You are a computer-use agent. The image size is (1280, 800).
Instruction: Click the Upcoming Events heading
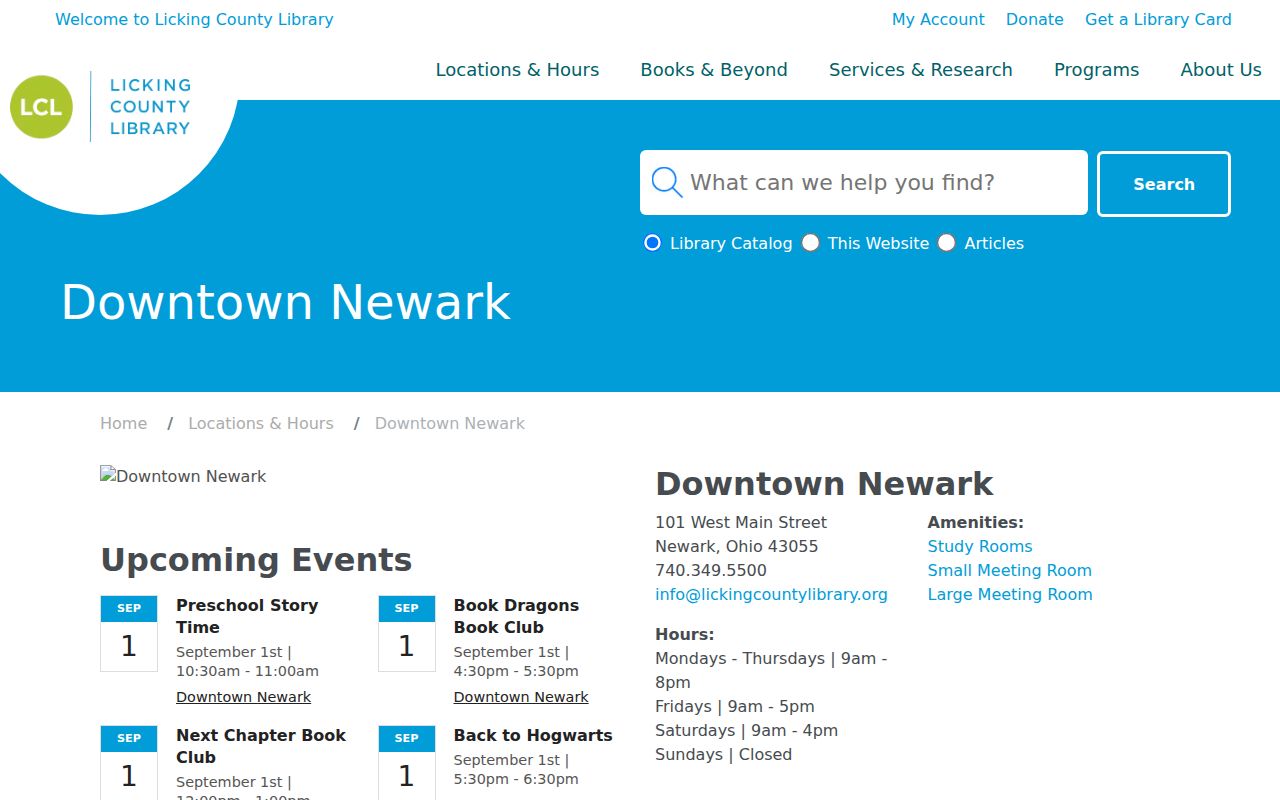[x=256, y=560]
